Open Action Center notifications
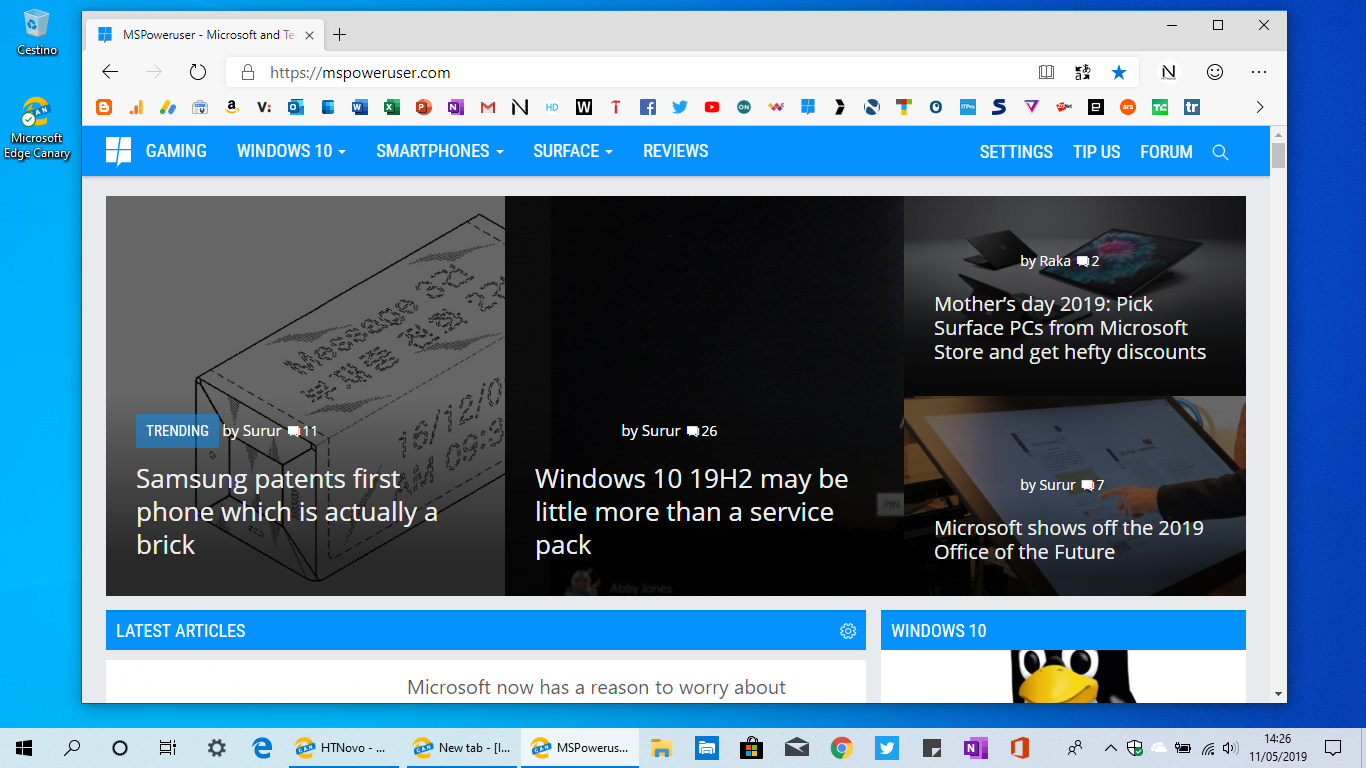 [x=1332, y=748]
